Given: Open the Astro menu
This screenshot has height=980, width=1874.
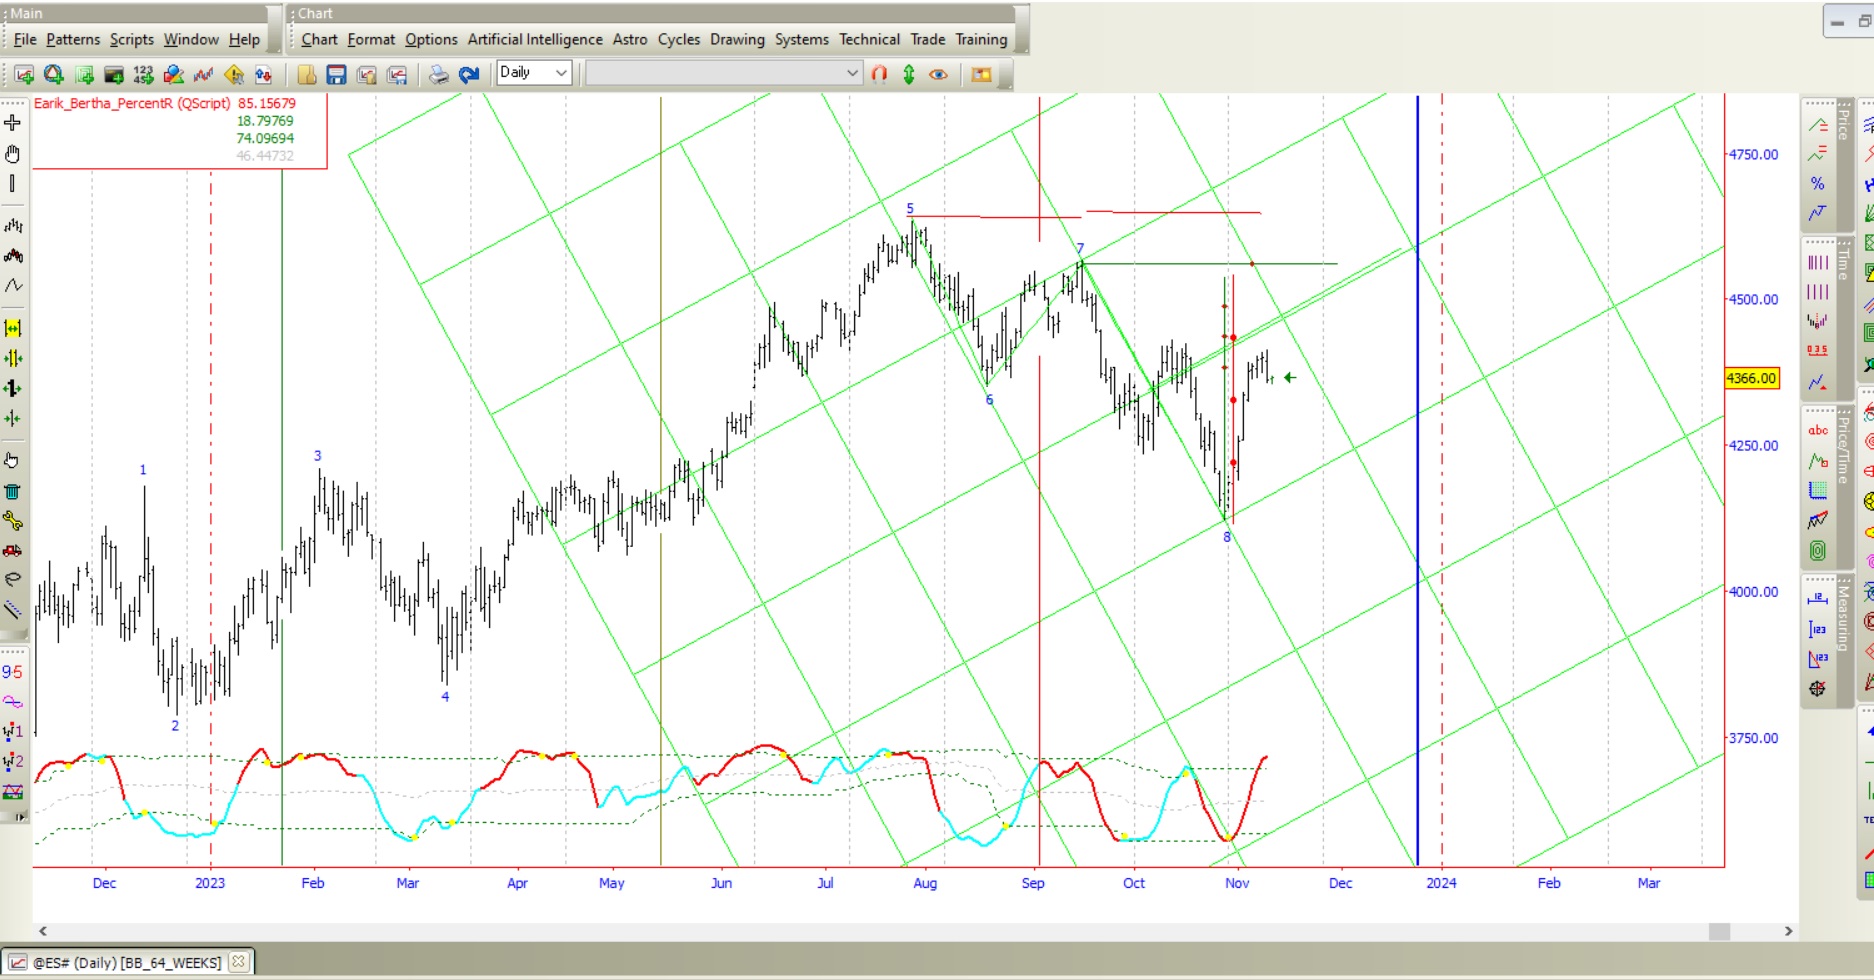Looking at the screenshot, I should (x=630, y=39).
